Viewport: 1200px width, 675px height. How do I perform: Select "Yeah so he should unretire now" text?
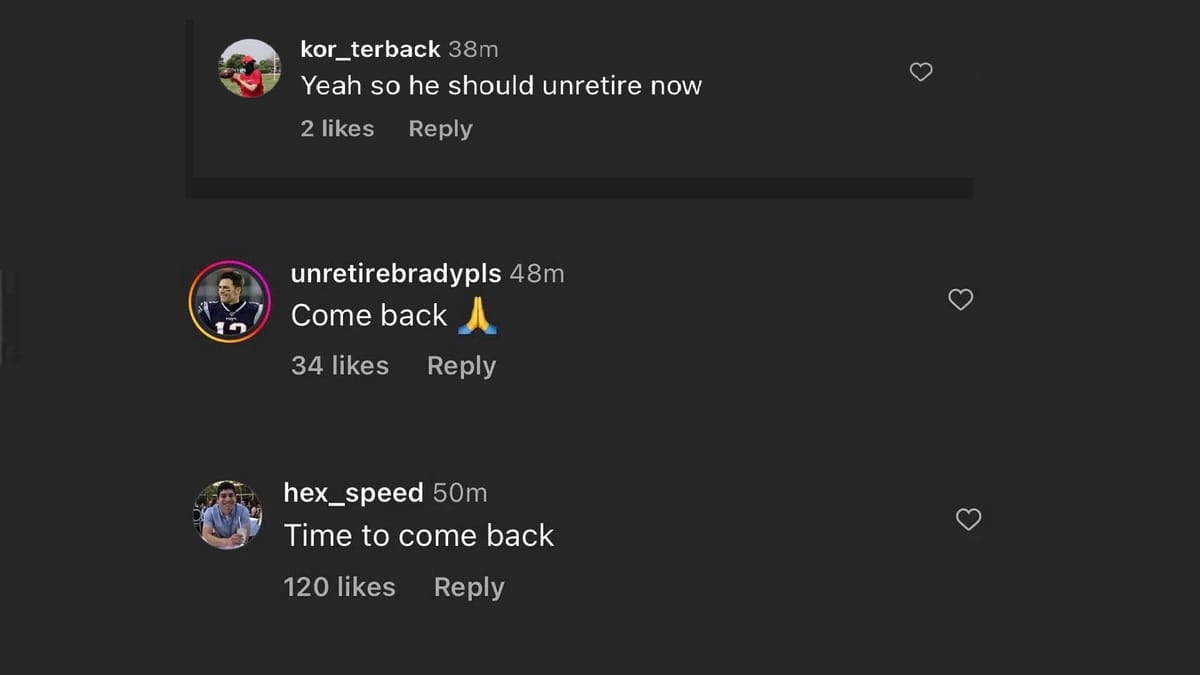tap(501, 86)
